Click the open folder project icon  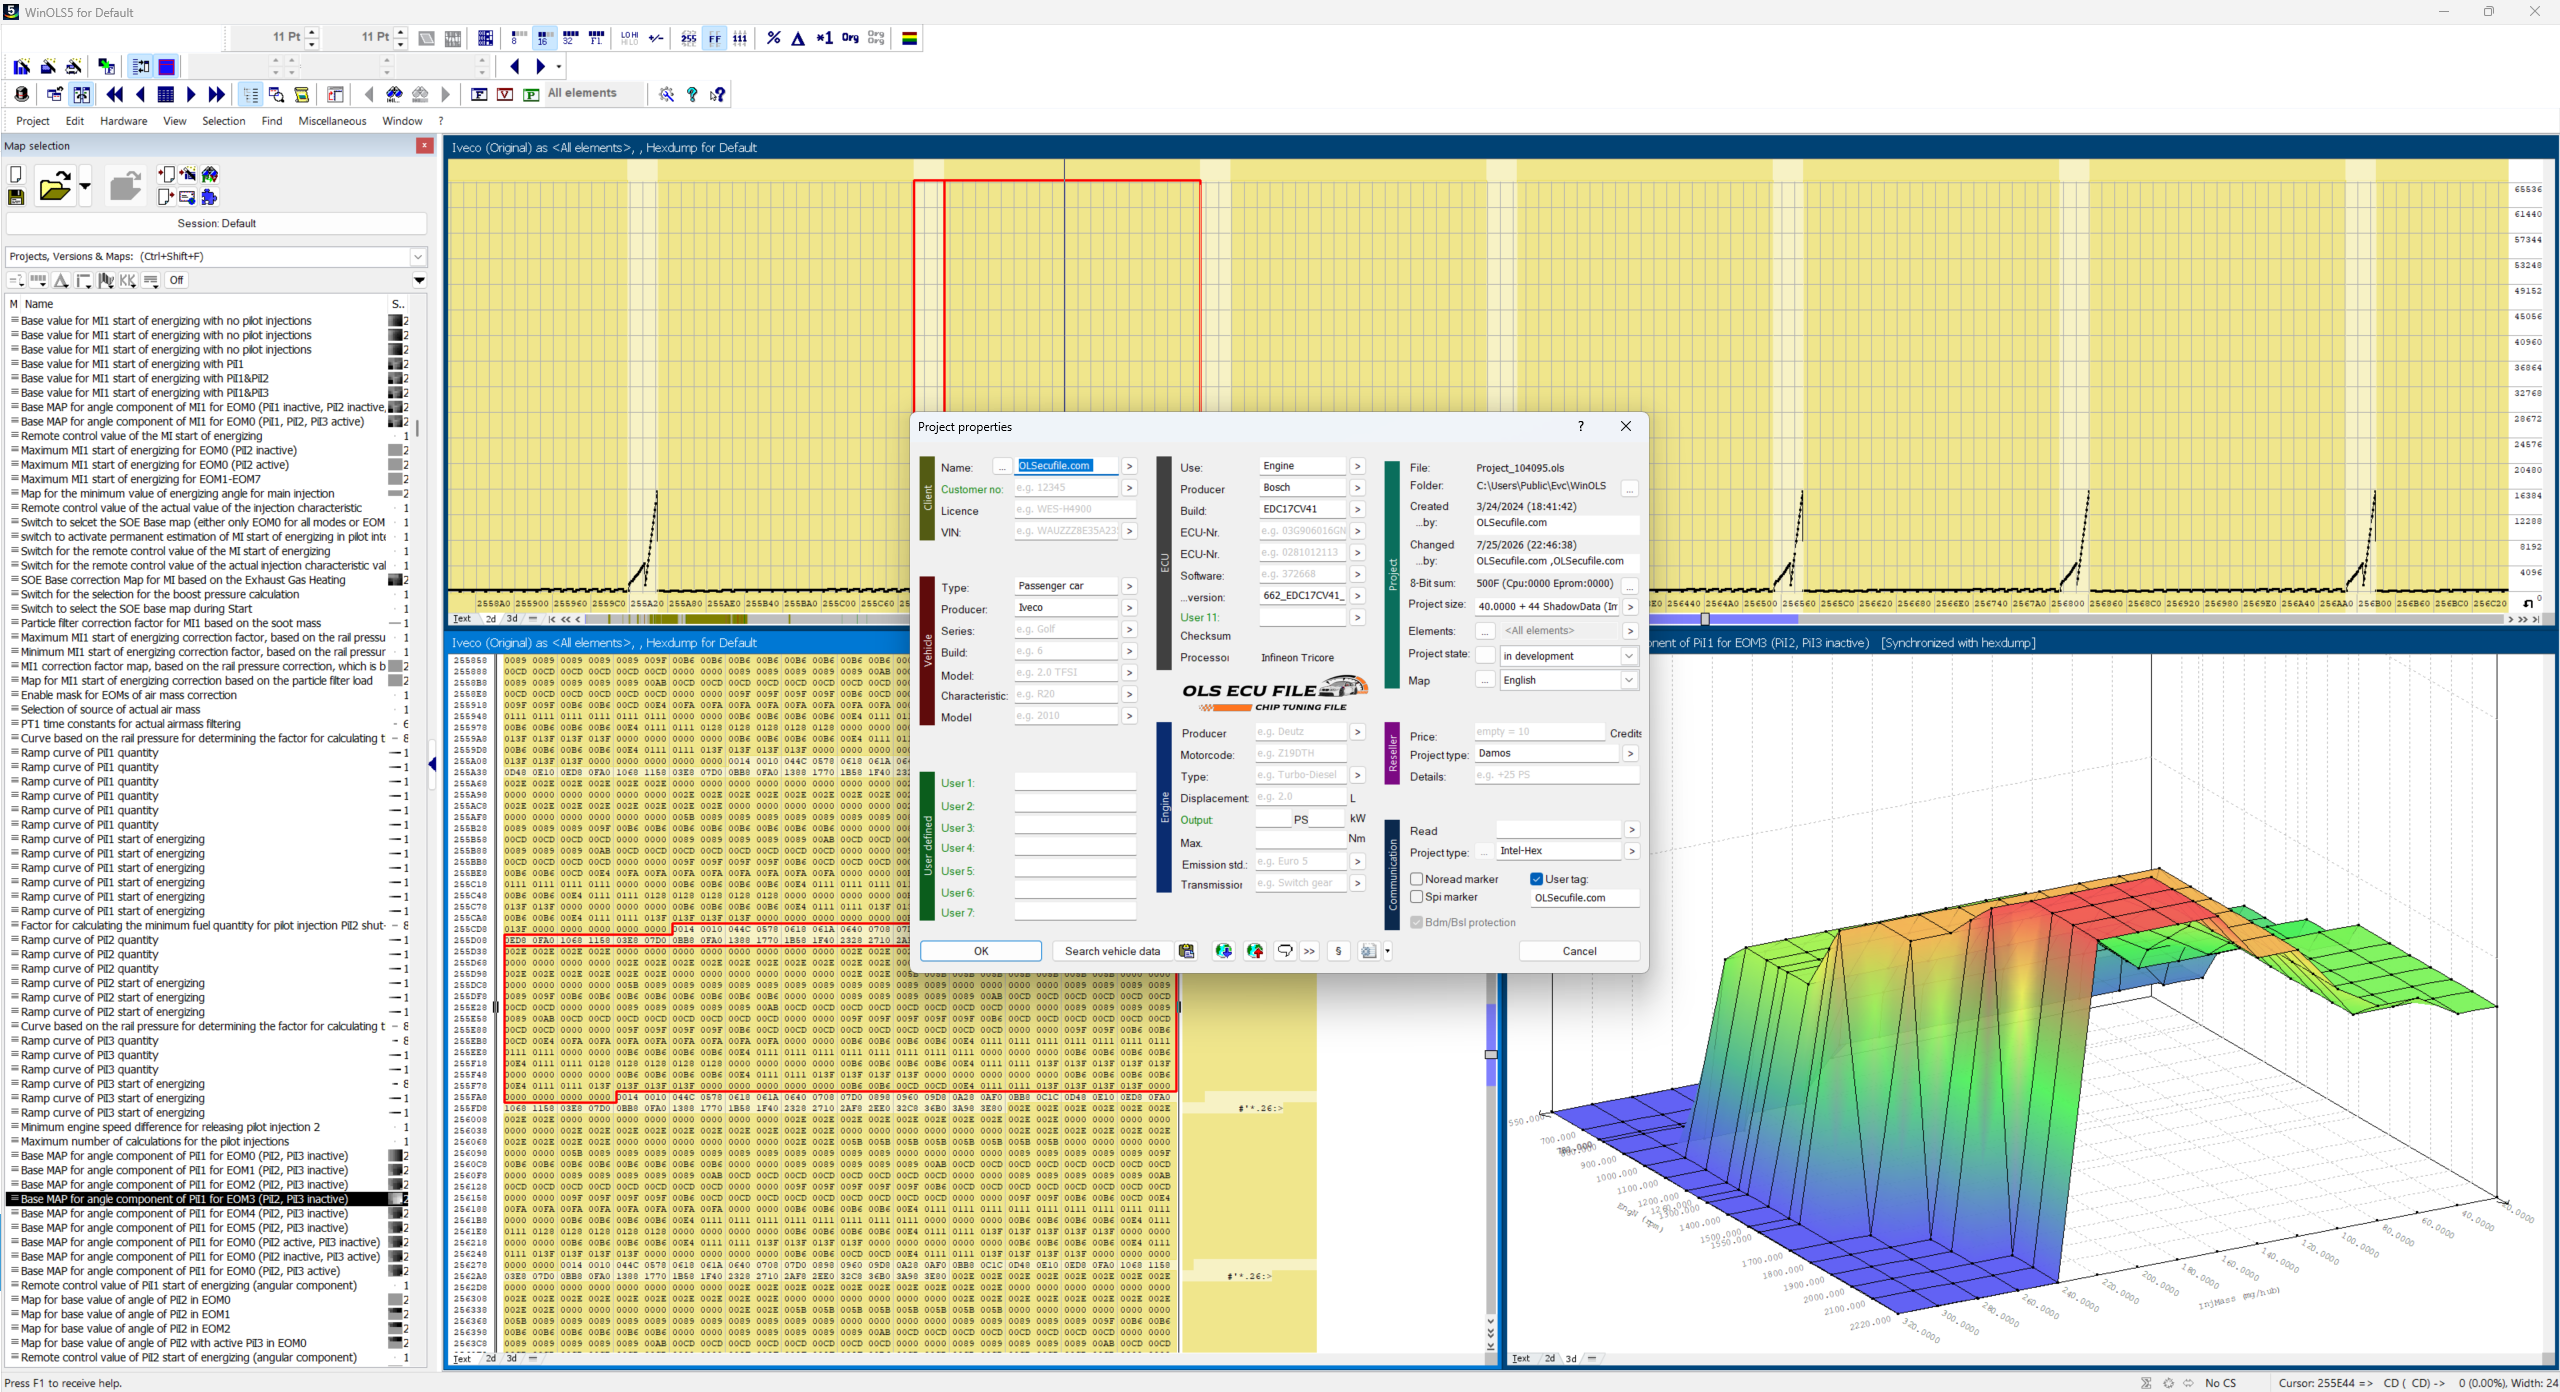54,186
